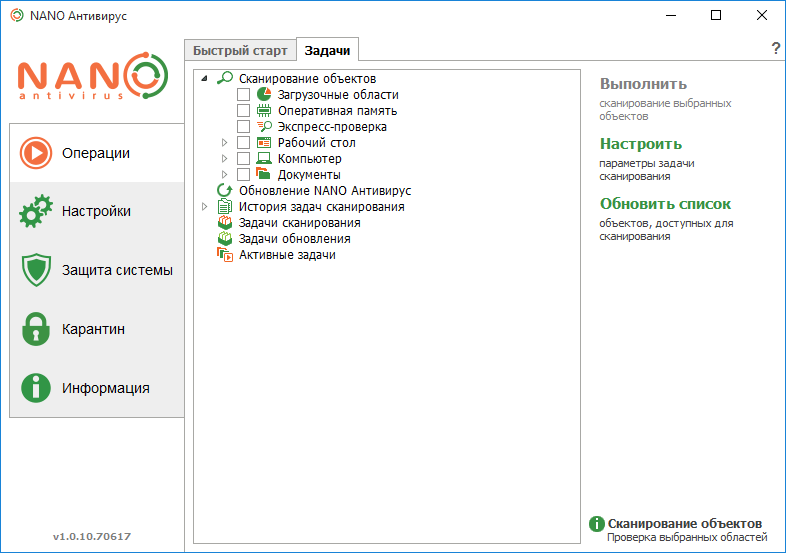Select the Задачи обновления tree item text
This screenshot has height=553, width=786.
[294, 239]
